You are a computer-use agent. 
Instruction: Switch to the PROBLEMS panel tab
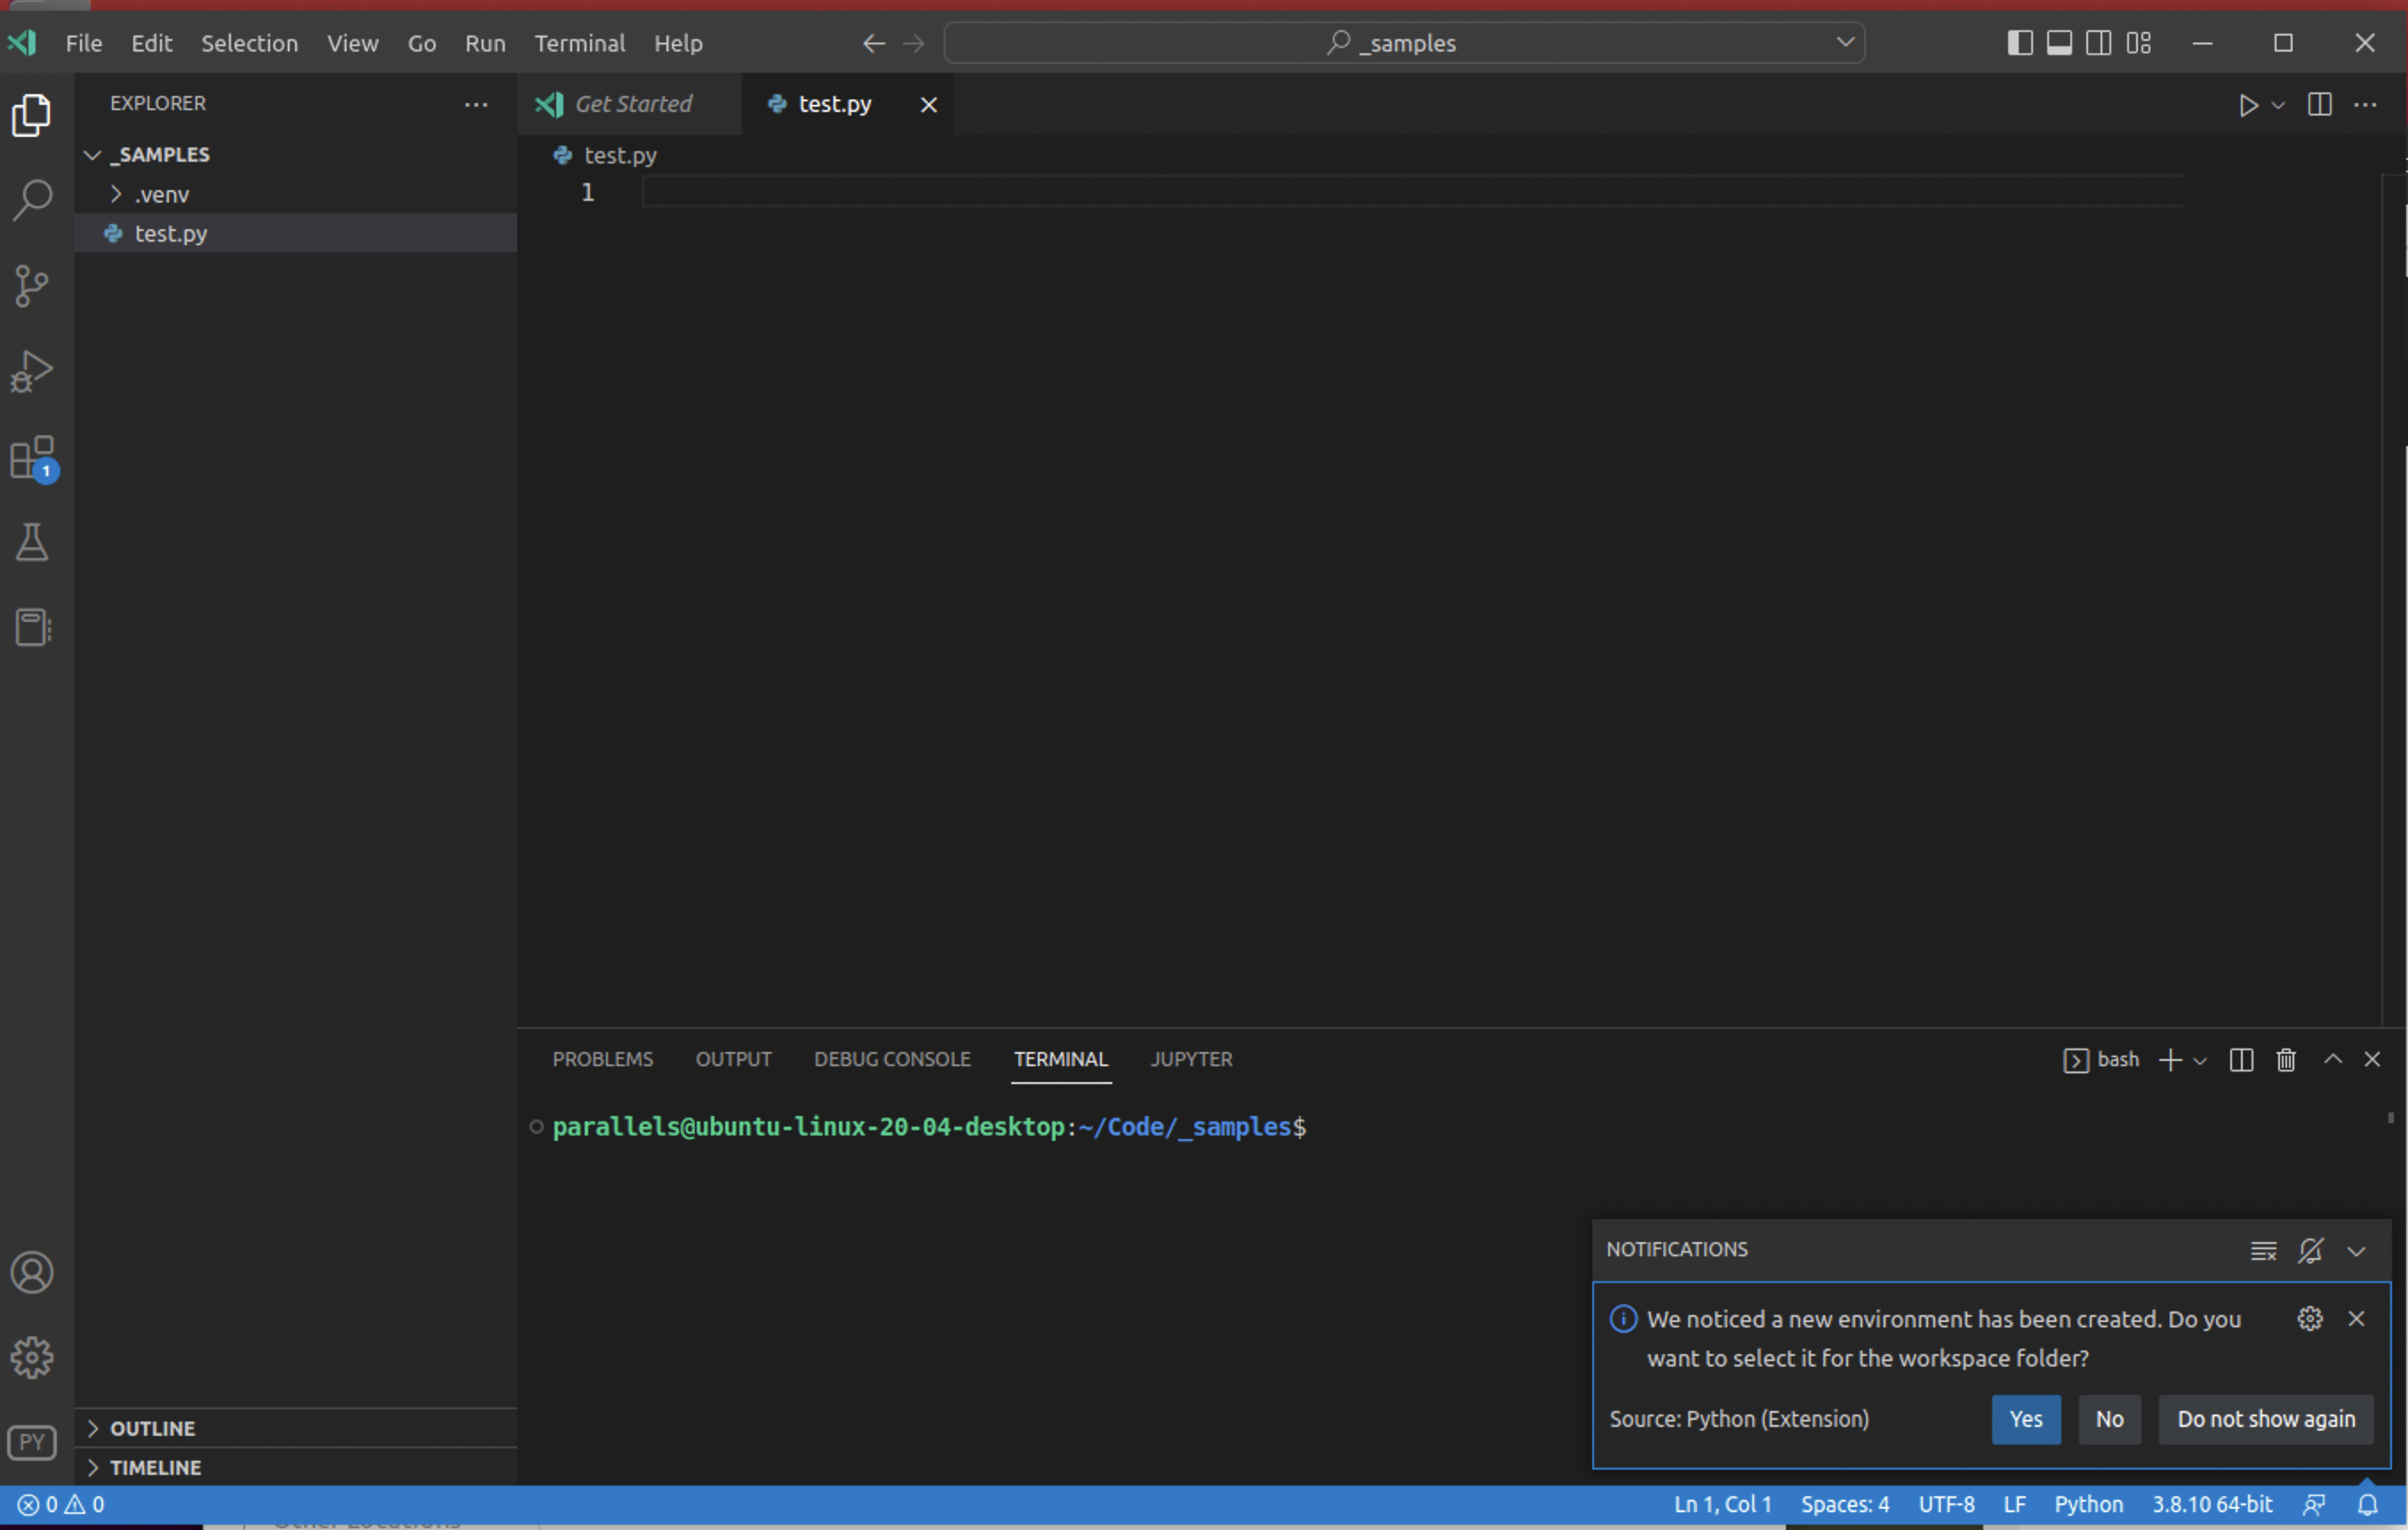click(x=602, y=1059)
